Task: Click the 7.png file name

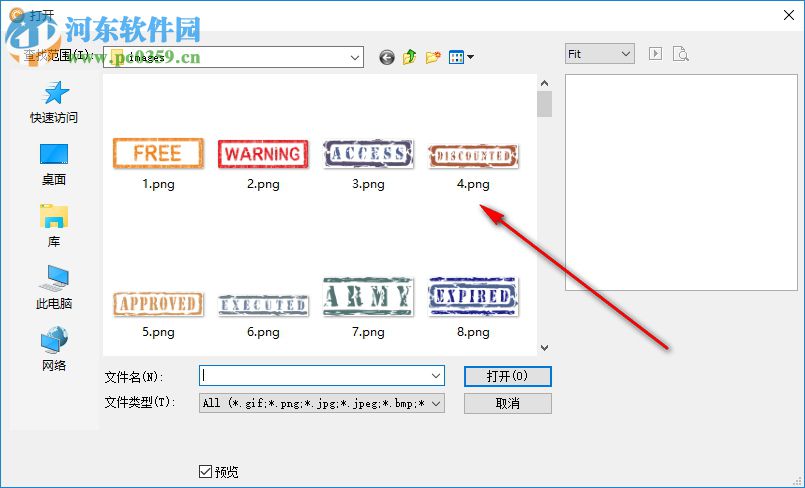Action: (x=368, y=332)
